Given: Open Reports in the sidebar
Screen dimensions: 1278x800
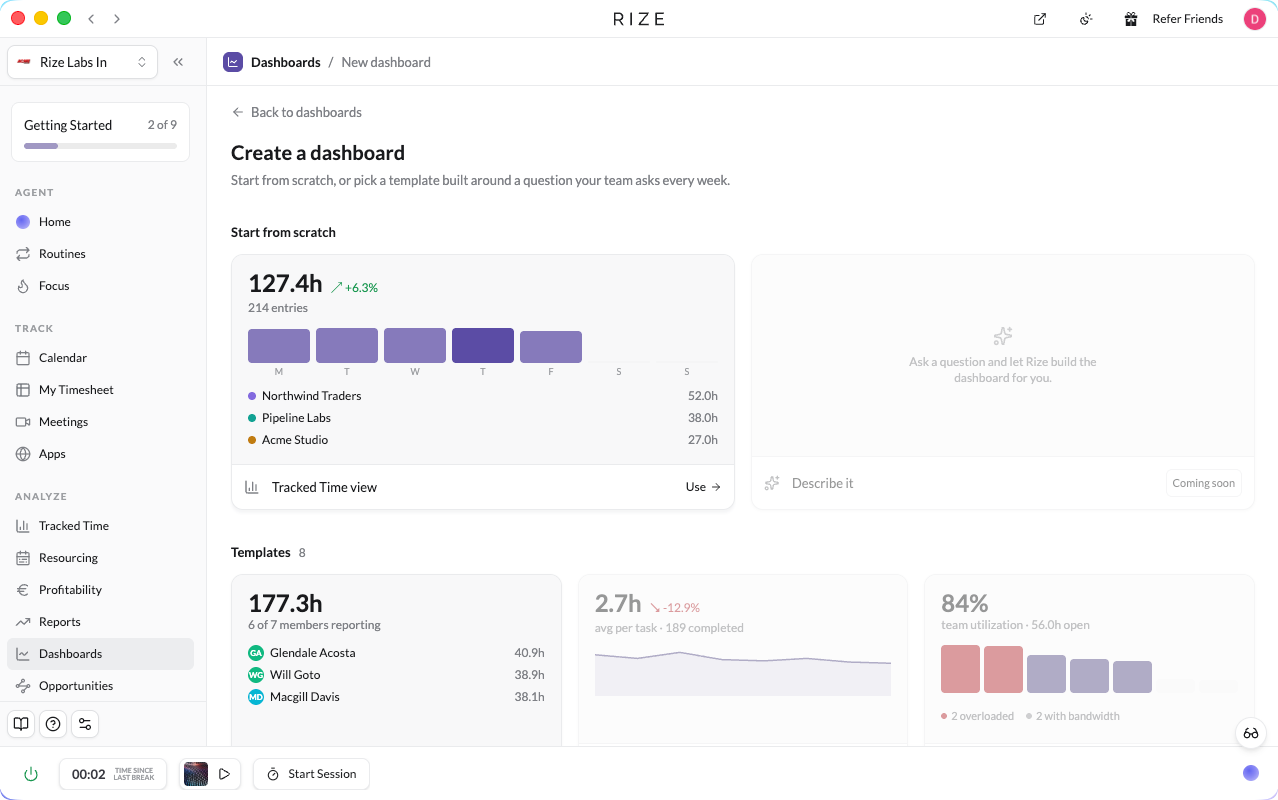Looking at the screenshot, I should click(100, 622).
